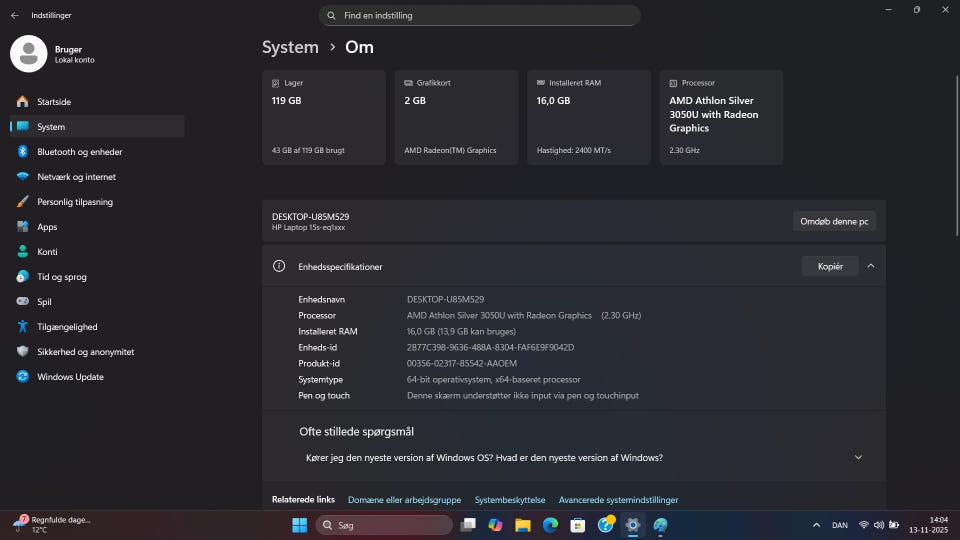Open the Startside settings page
Screen dimensions: 960x540
(54, 102)
